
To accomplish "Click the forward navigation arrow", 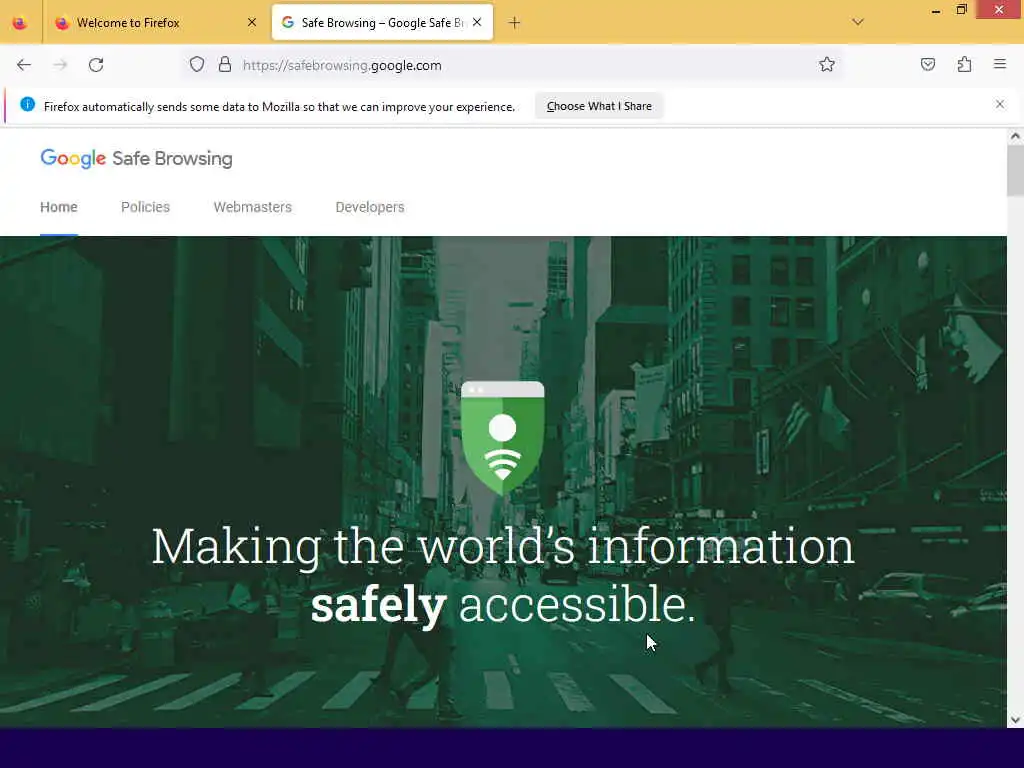I will point(60,65).
